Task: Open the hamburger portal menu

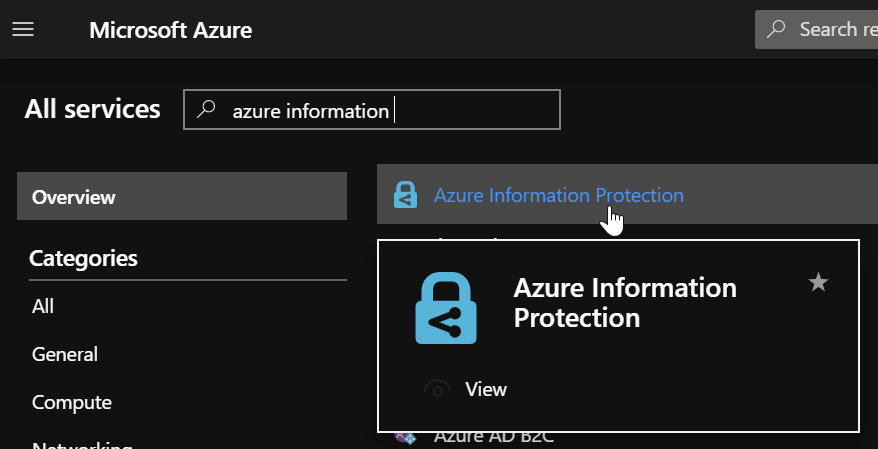Action: tap(23, 30)
